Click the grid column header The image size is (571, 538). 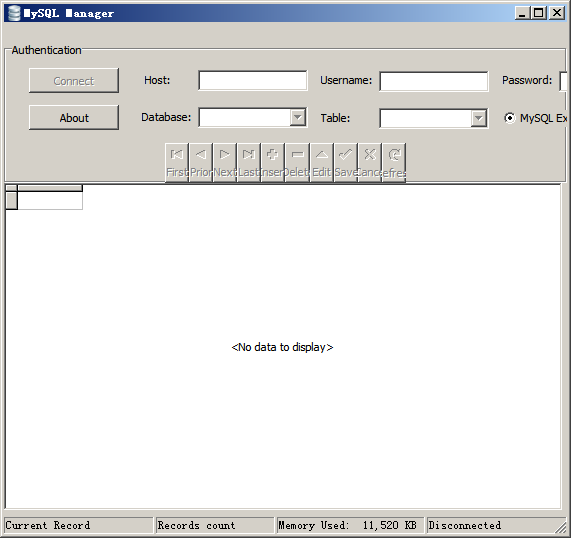pos(50,188)
